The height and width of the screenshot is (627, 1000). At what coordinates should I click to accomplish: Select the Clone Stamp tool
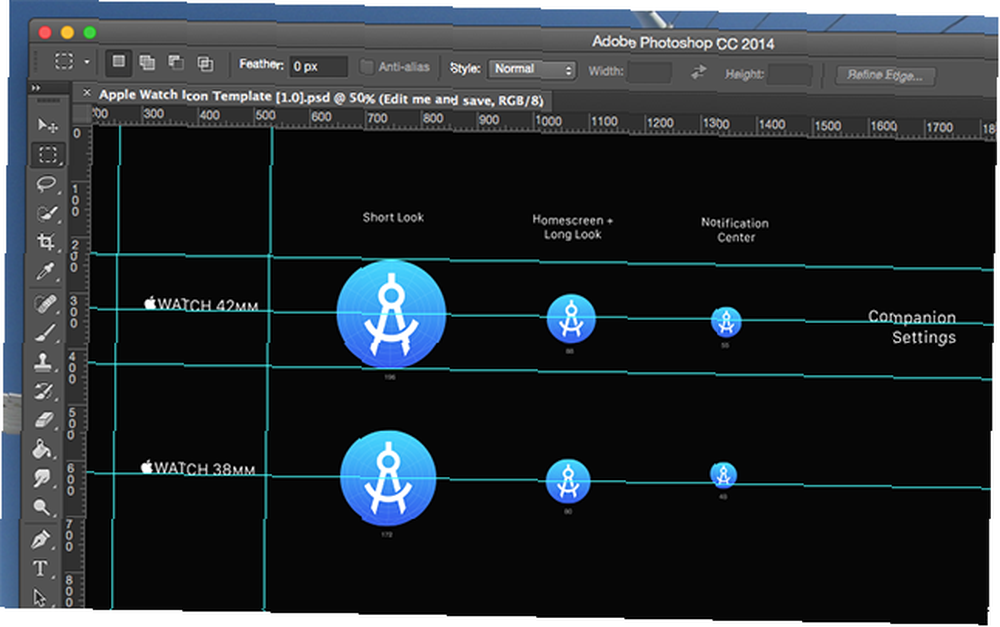[x=43, y=362]
